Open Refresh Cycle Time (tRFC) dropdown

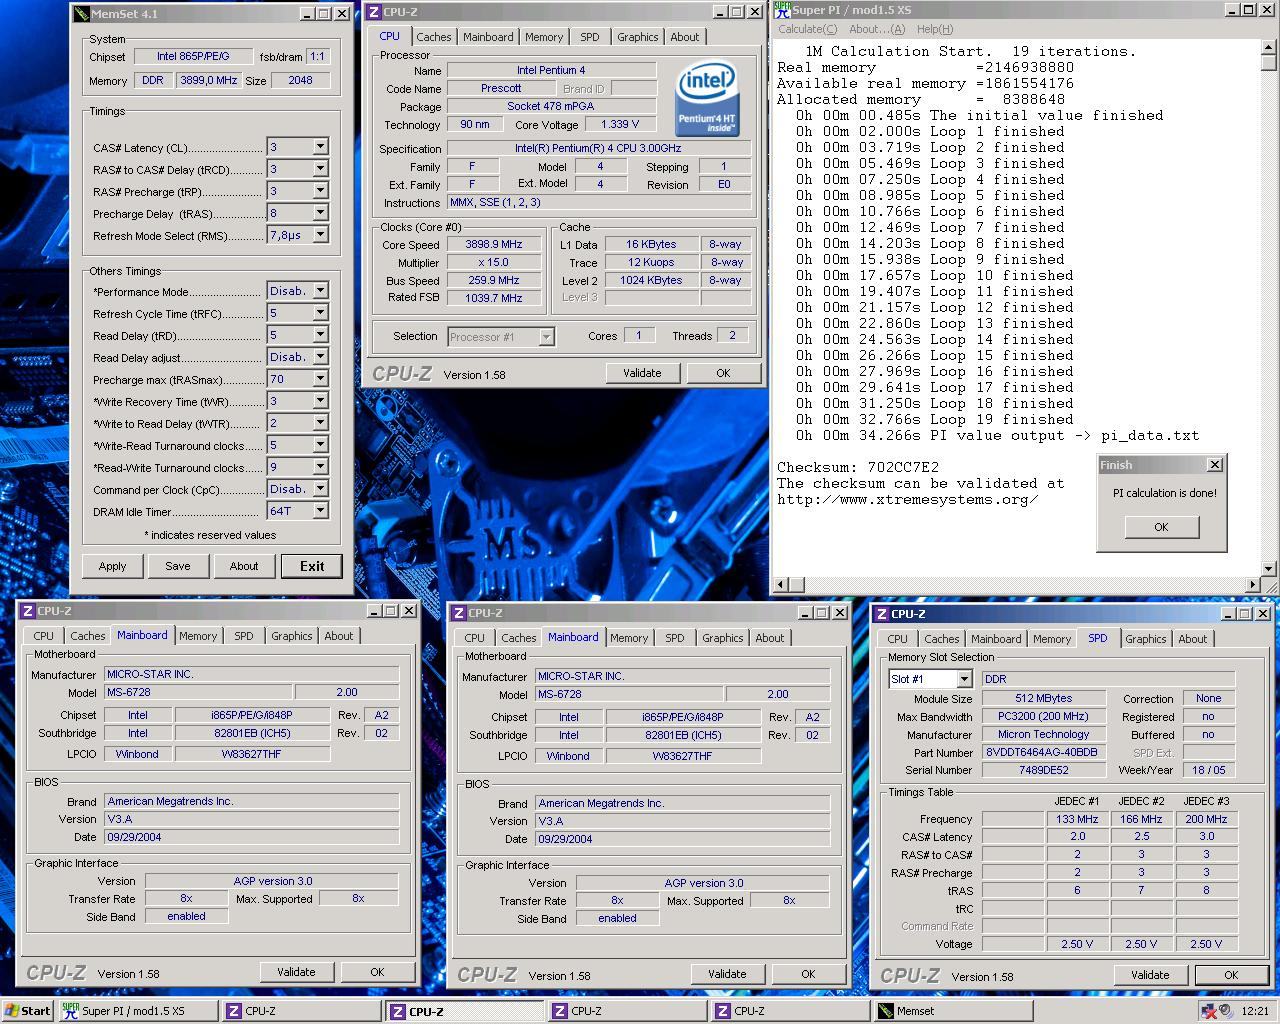[320, 313]
